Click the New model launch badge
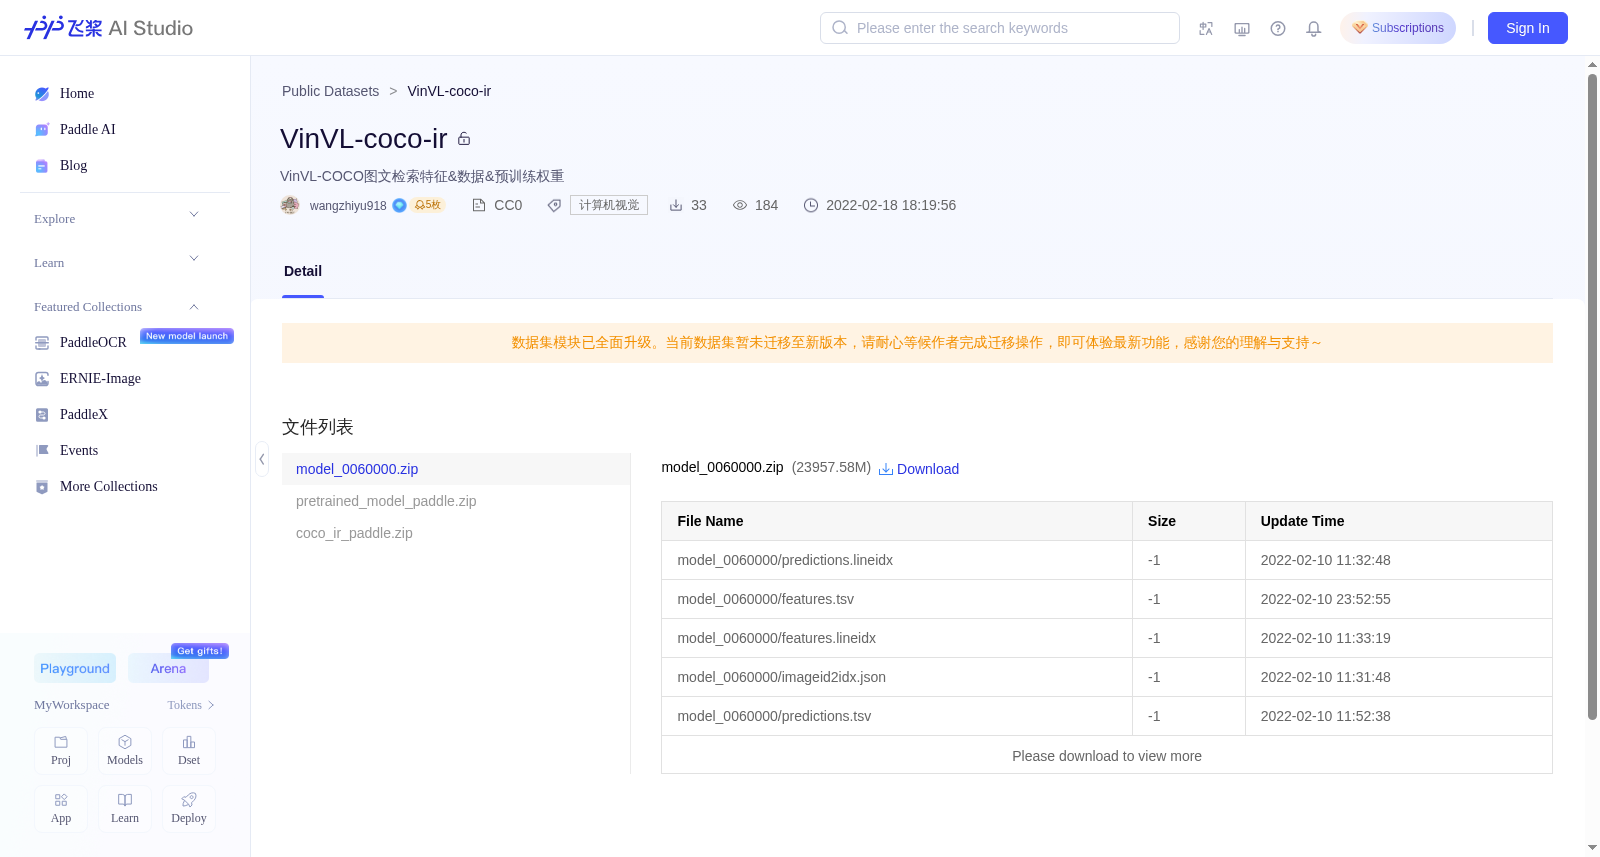 click(187, 336)
